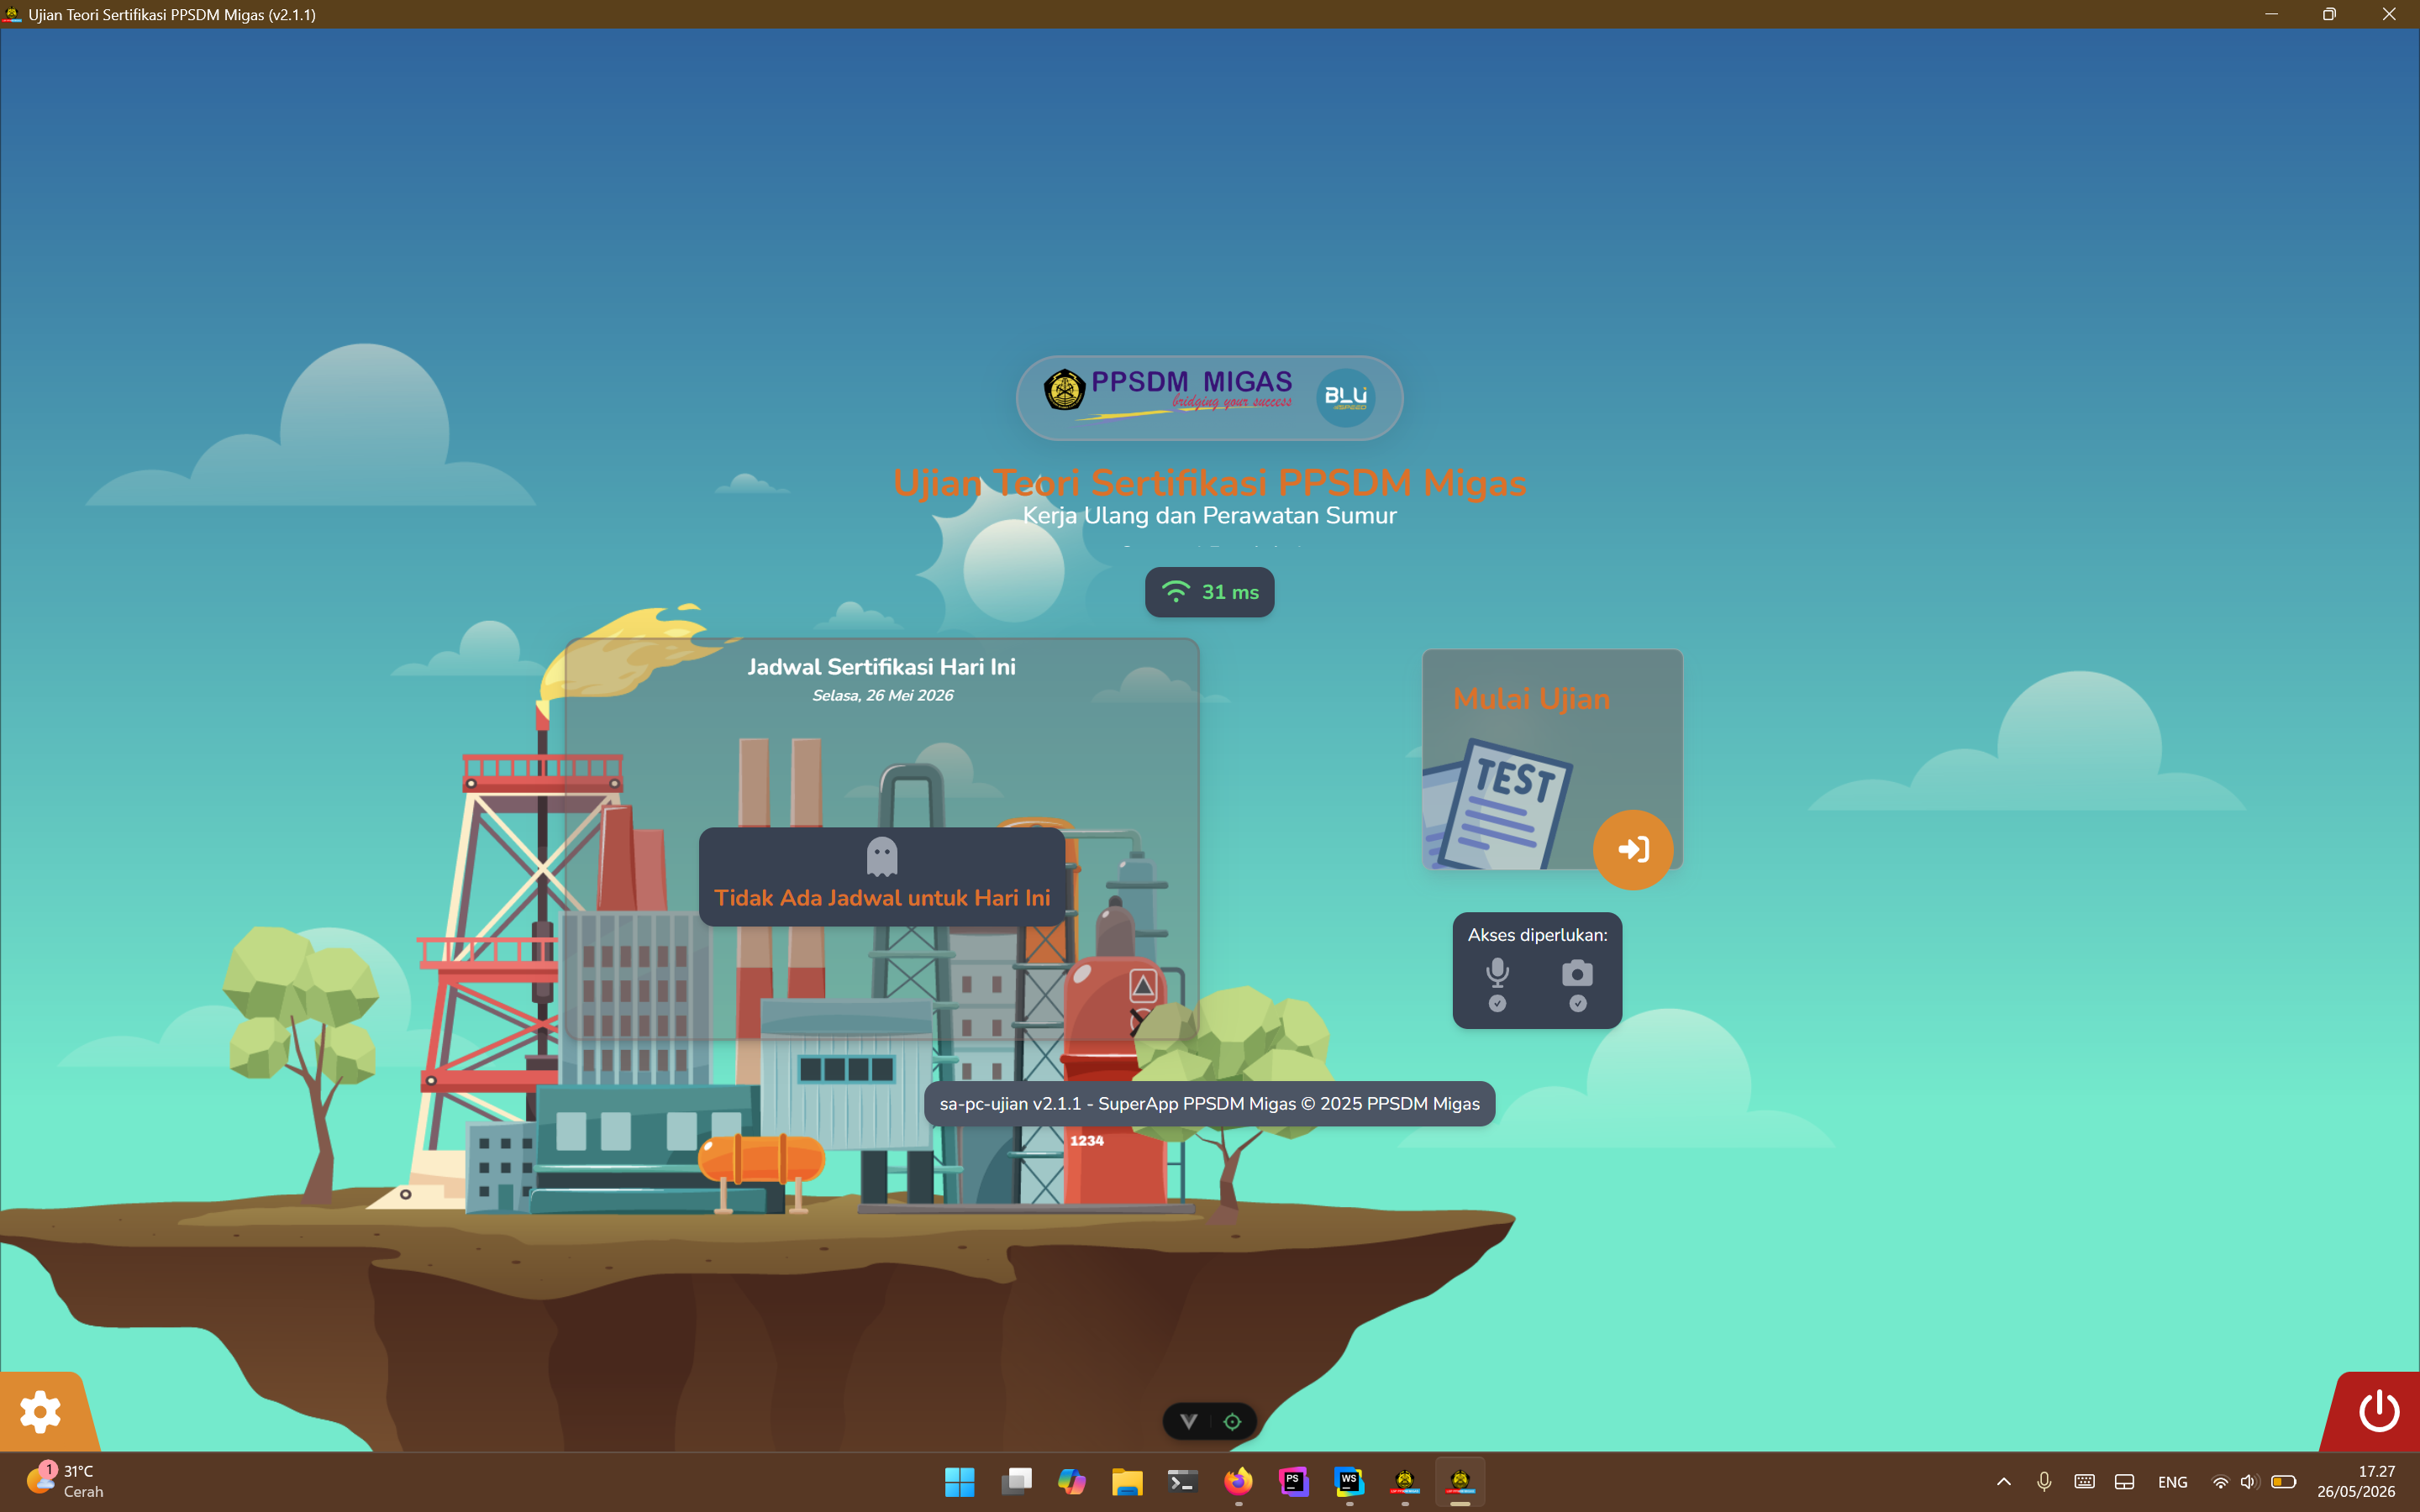Click the orange login arrow button

click(1632, 849)
